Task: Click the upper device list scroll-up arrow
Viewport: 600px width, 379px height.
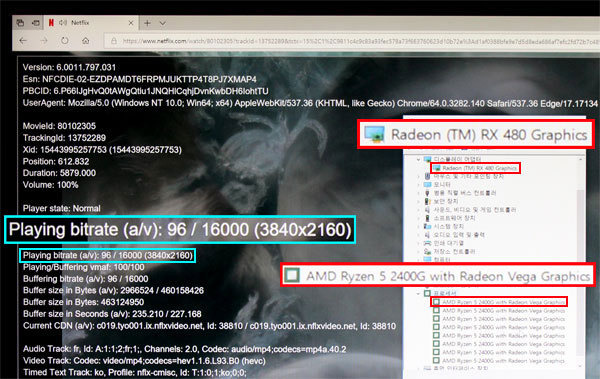Action: 581,159
